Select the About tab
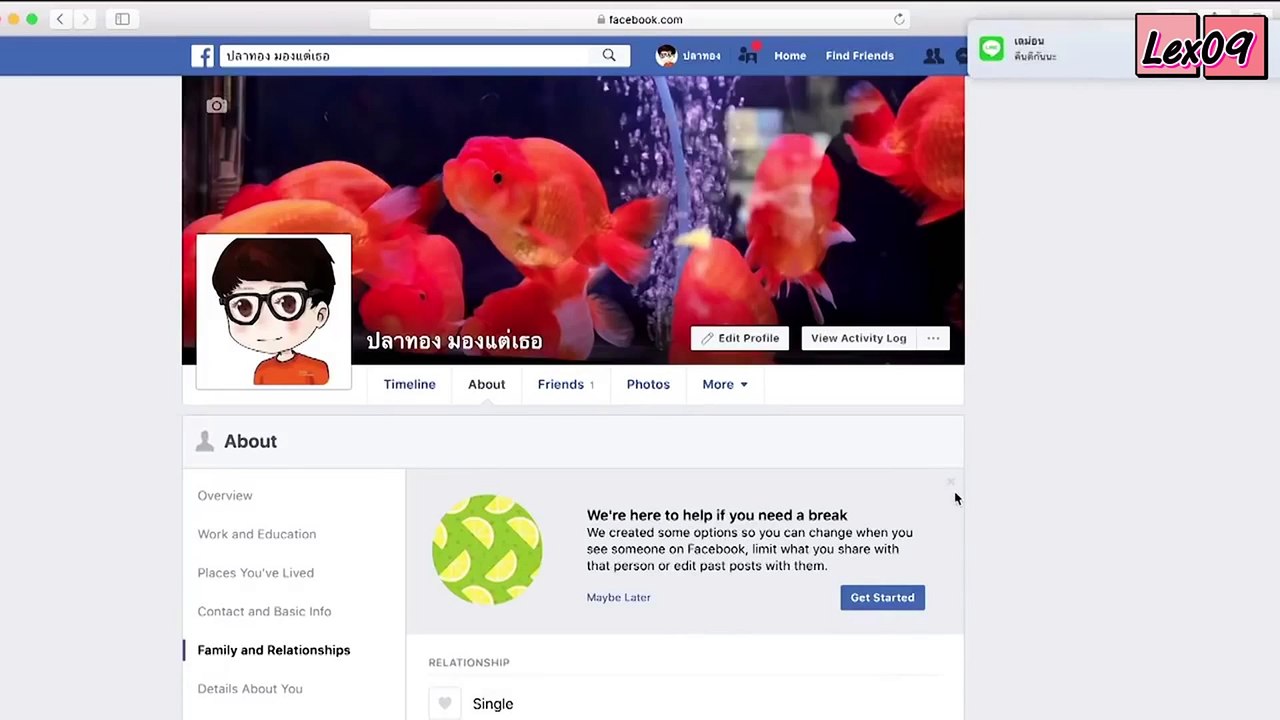 (x=486, y=384)
